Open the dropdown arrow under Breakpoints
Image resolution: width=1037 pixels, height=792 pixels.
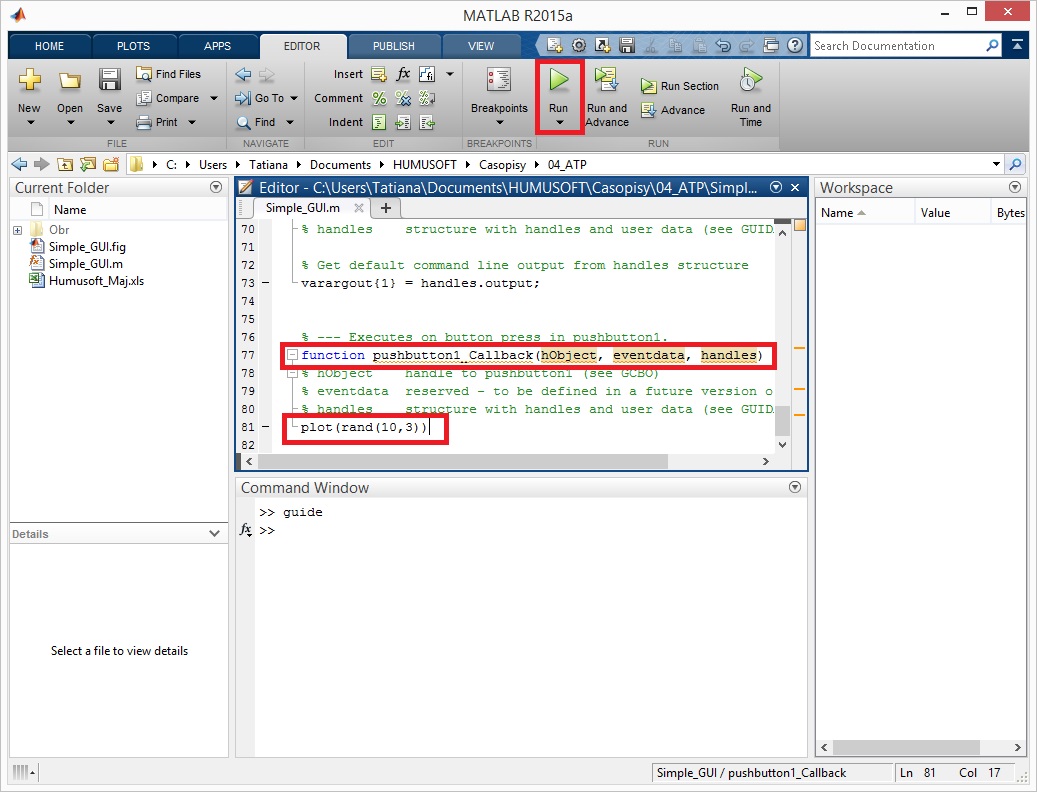click(499, 123)
